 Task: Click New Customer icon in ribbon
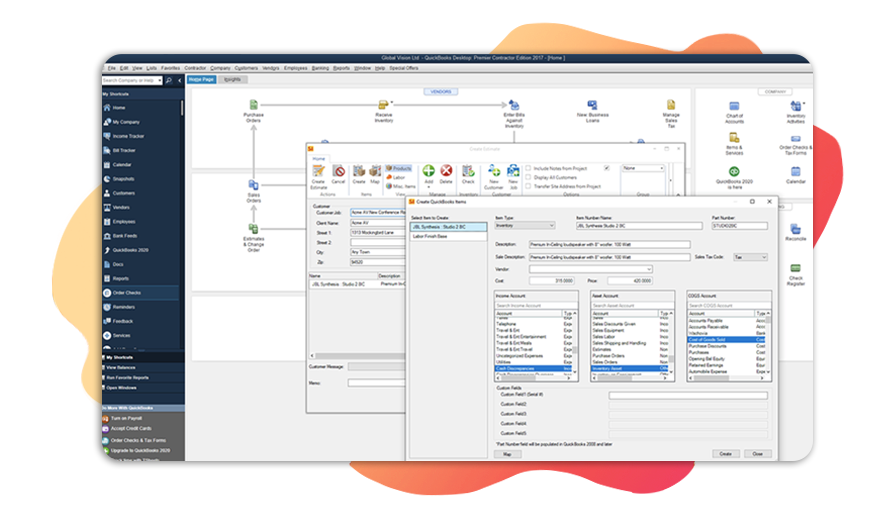click(494, 171)
